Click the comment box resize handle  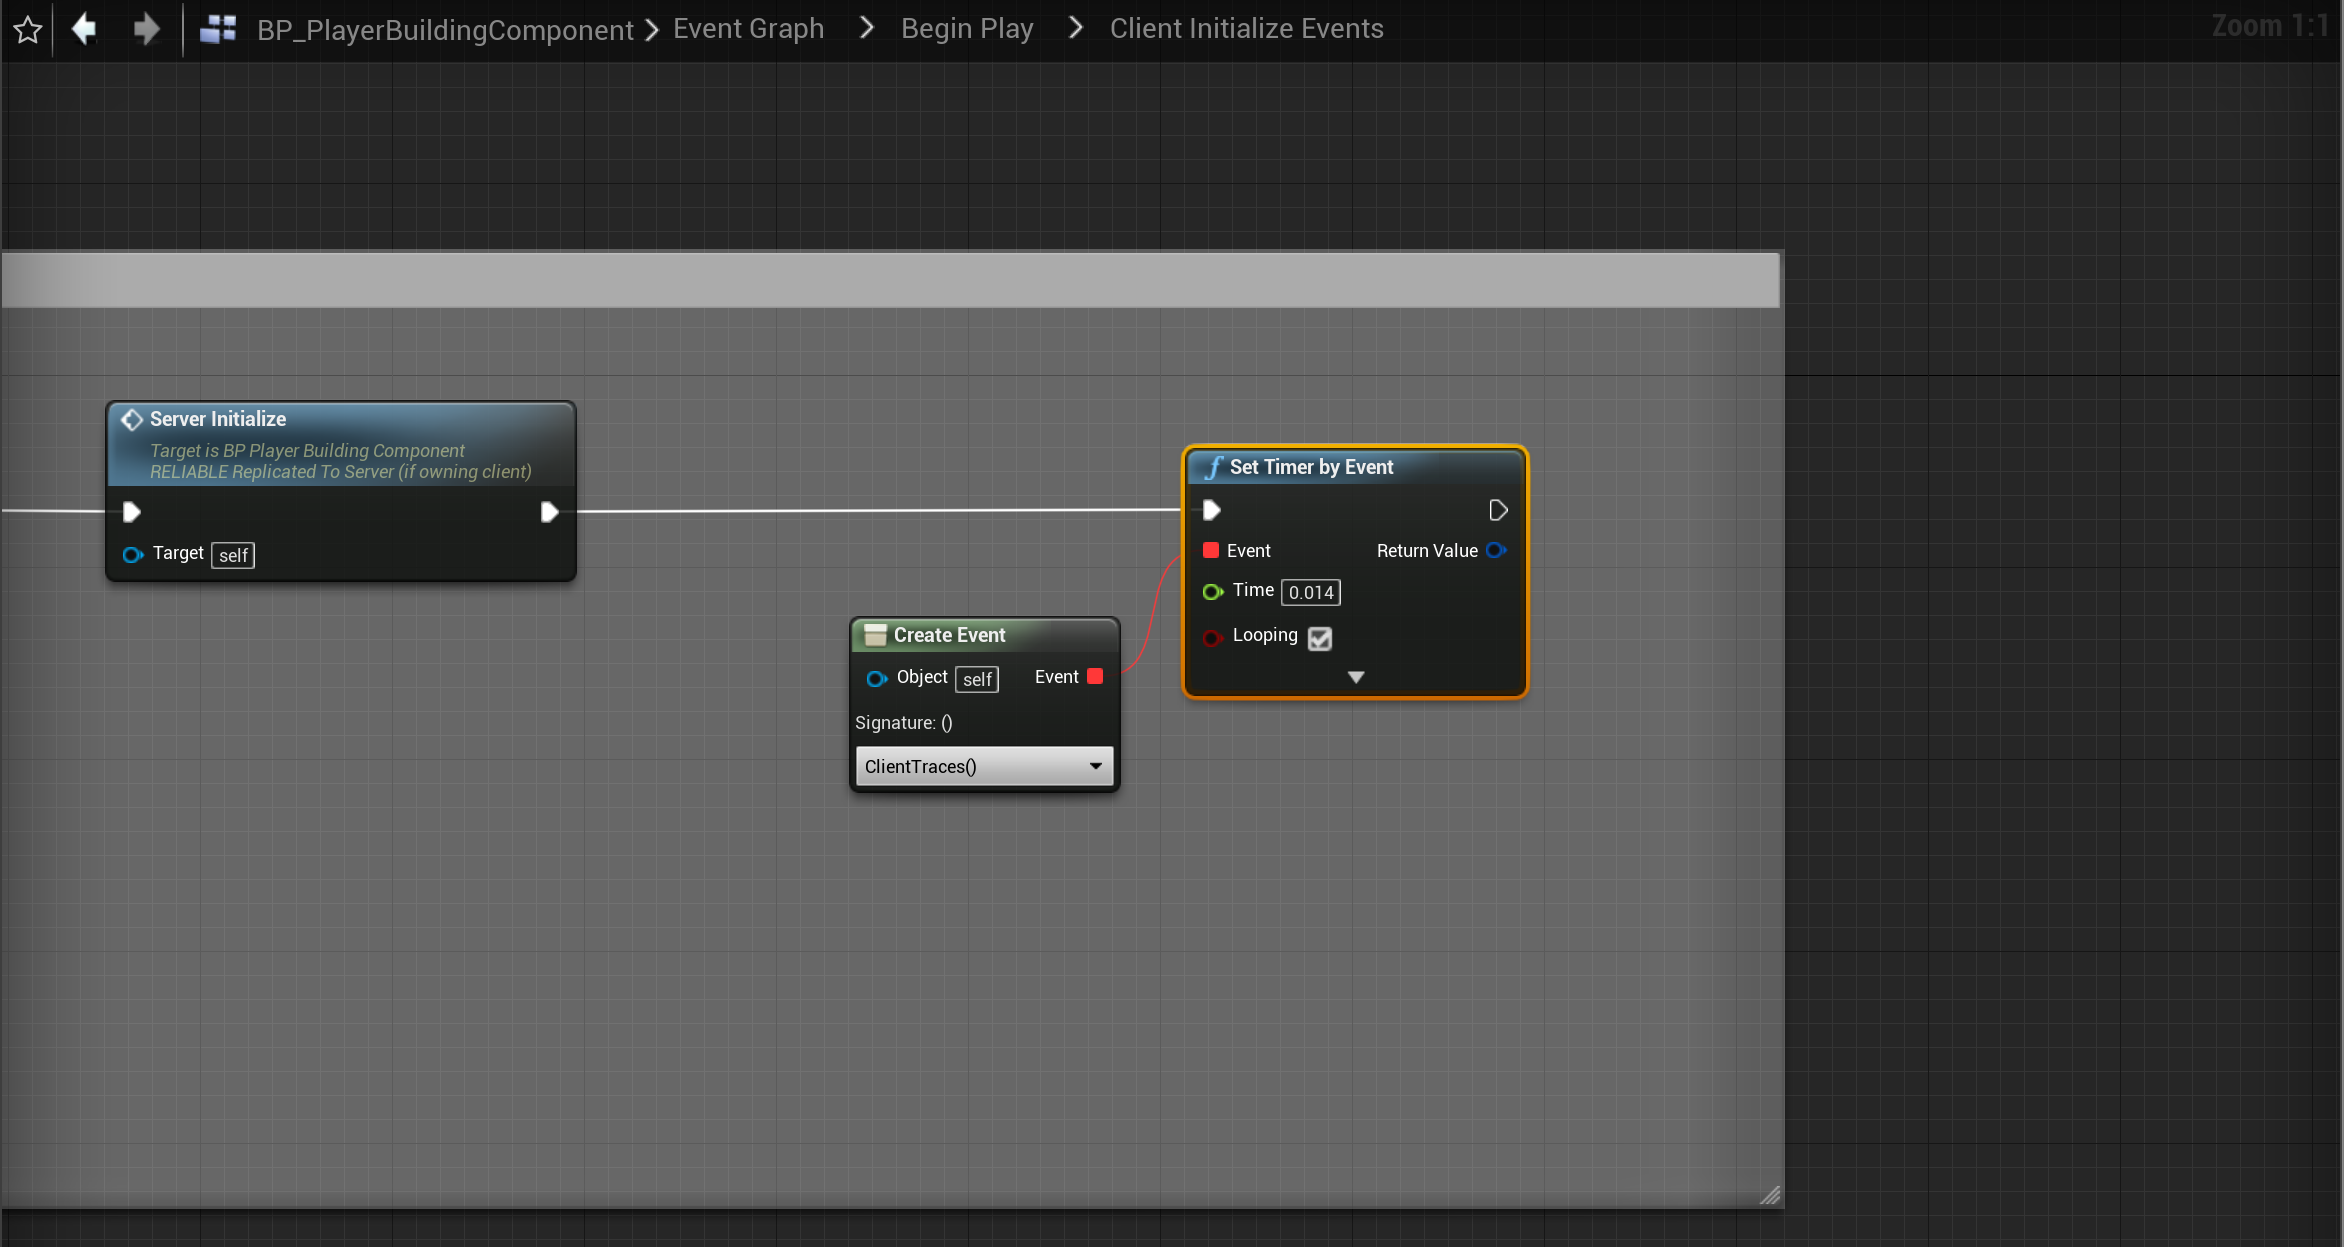tap(1770, 1195)
